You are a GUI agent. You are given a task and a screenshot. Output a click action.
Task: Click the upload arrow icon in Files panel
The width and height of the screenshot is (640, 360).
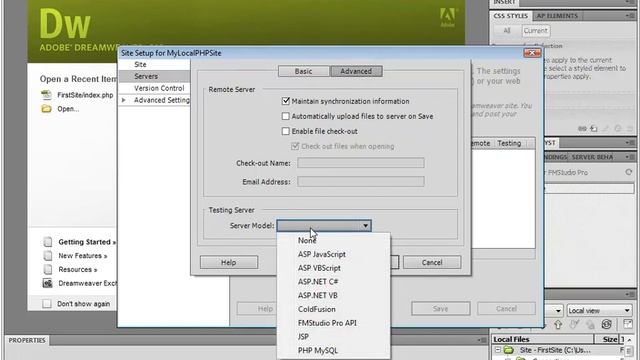coord(558,324)
